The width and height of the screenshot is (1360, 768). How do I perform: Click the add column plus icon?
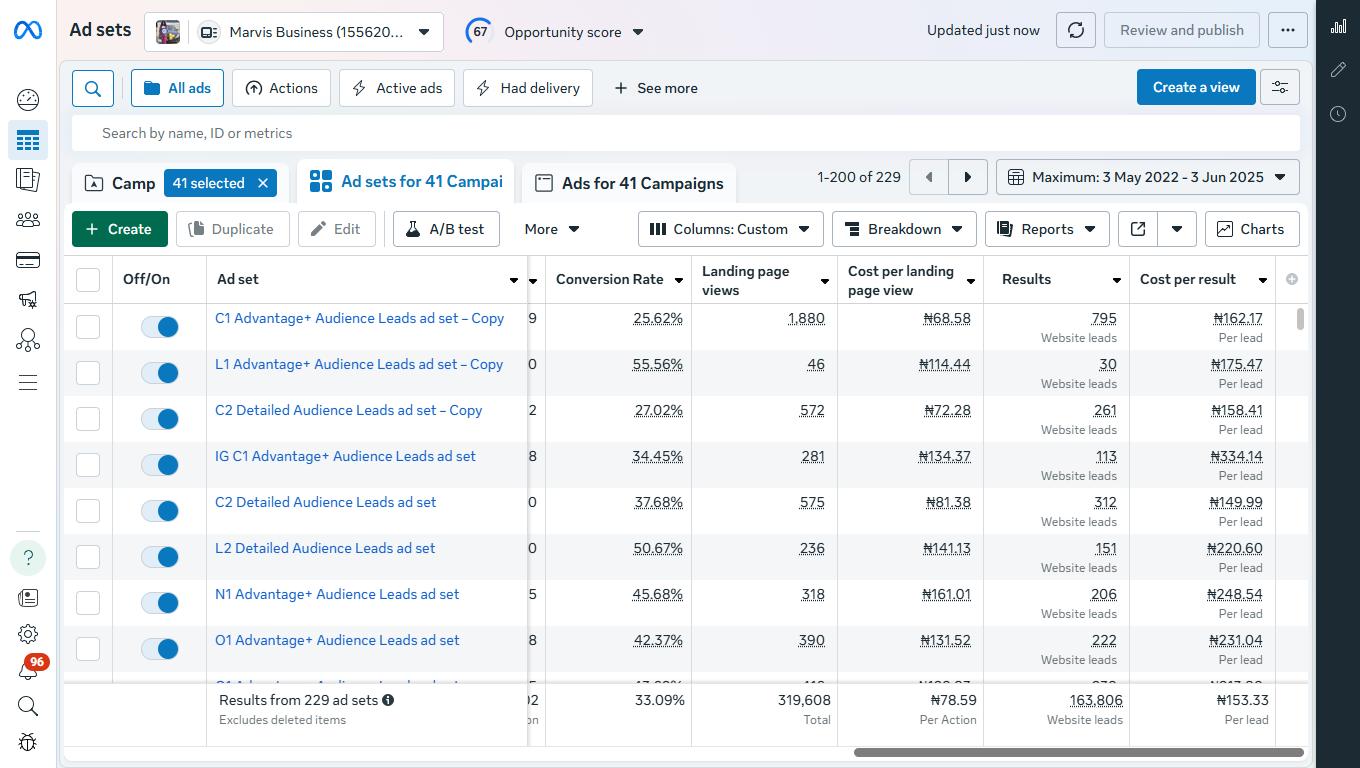click(1292, 280)
